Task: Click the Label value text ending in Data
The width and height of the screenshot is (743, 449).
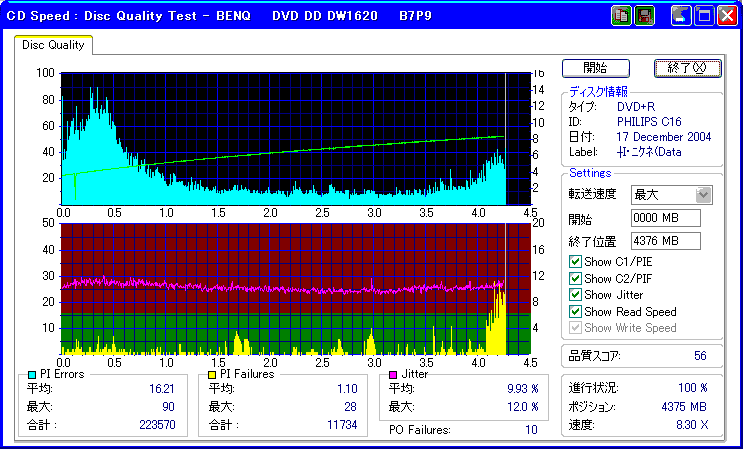Action: (649, 152)
